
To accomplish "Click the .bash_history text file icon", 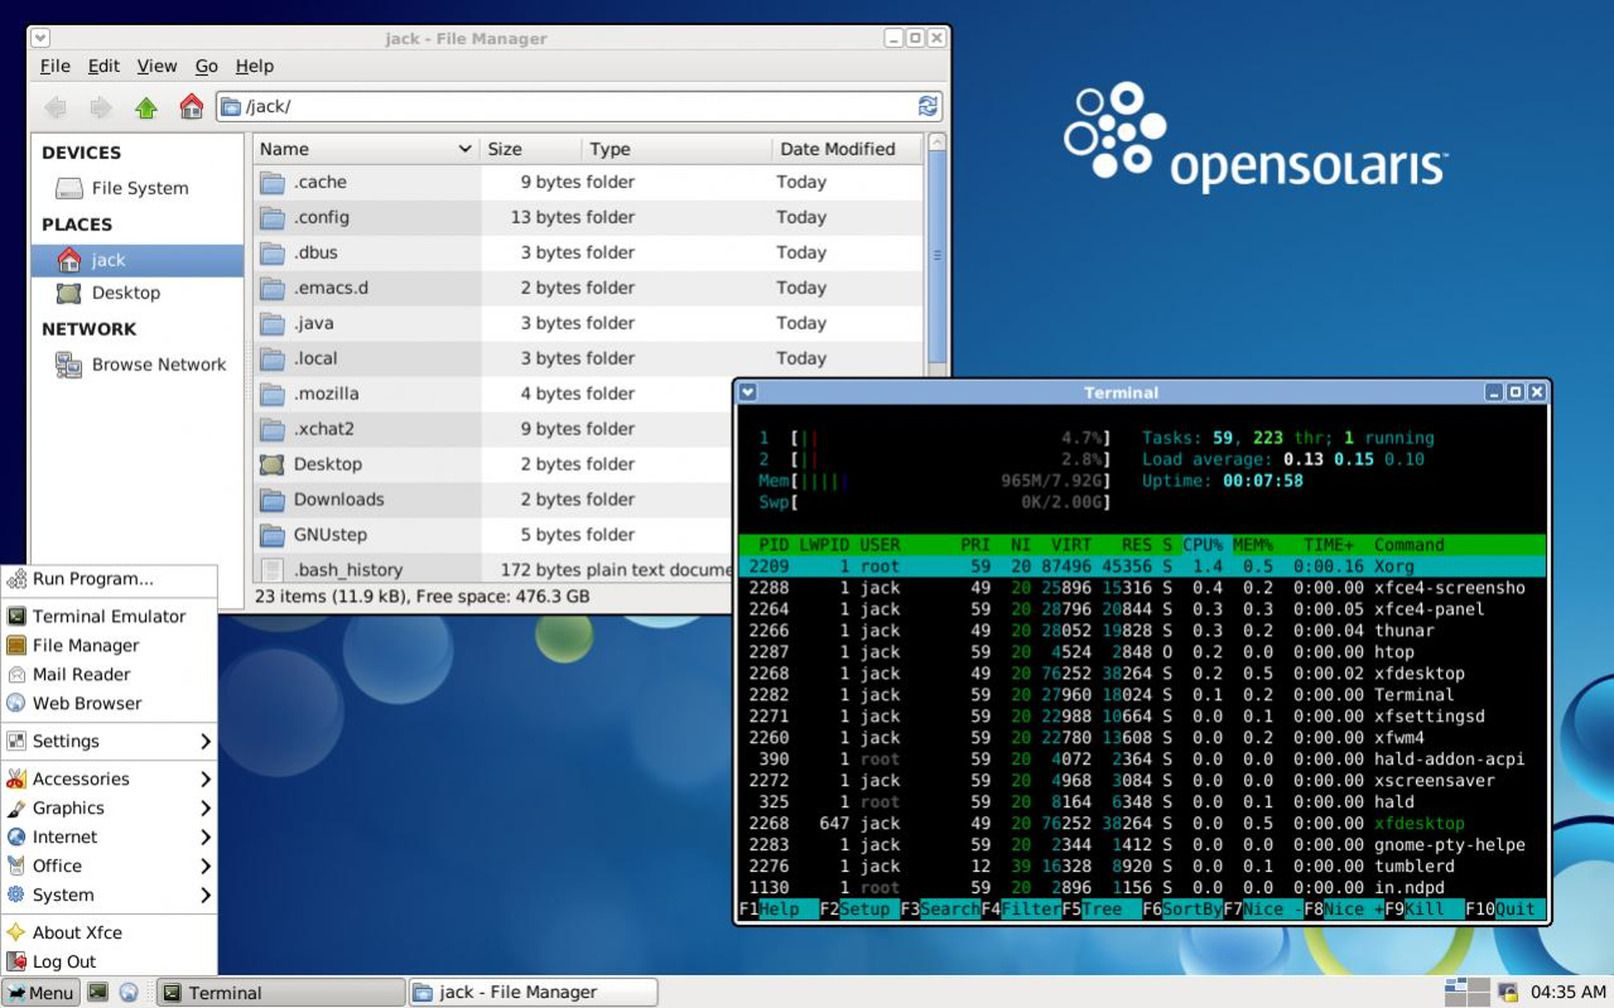I will [272, 570].
